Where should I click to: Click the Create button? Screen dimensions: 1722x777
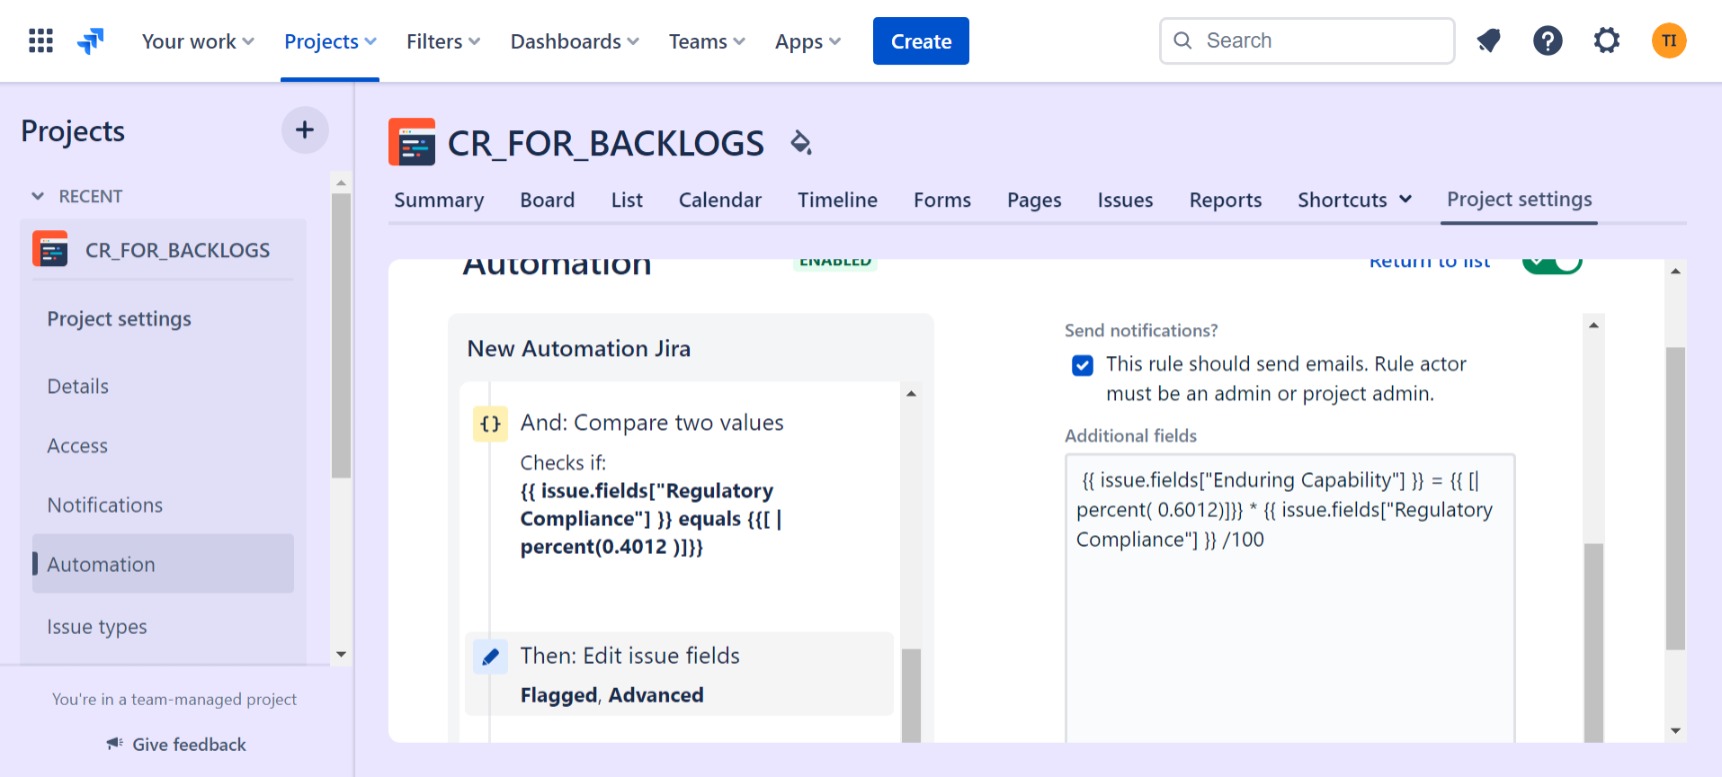921,41
